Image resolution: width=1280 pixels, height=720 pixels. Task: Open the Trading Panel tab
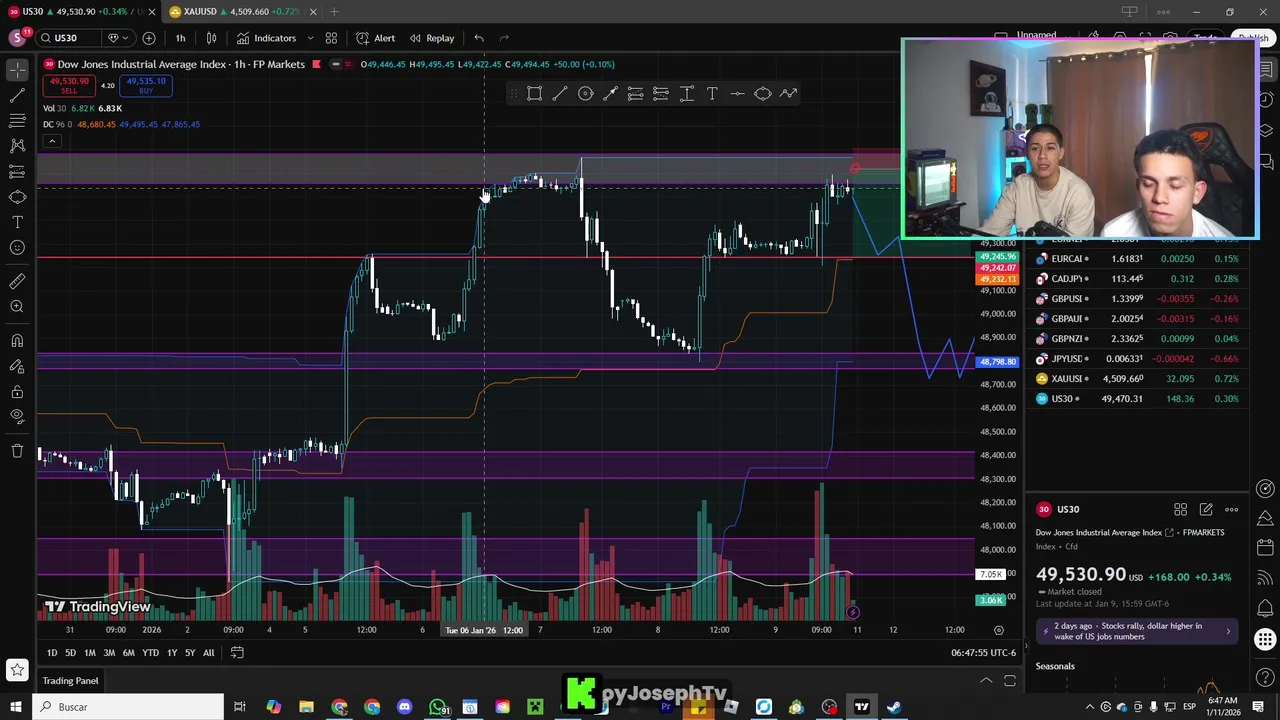70,681
